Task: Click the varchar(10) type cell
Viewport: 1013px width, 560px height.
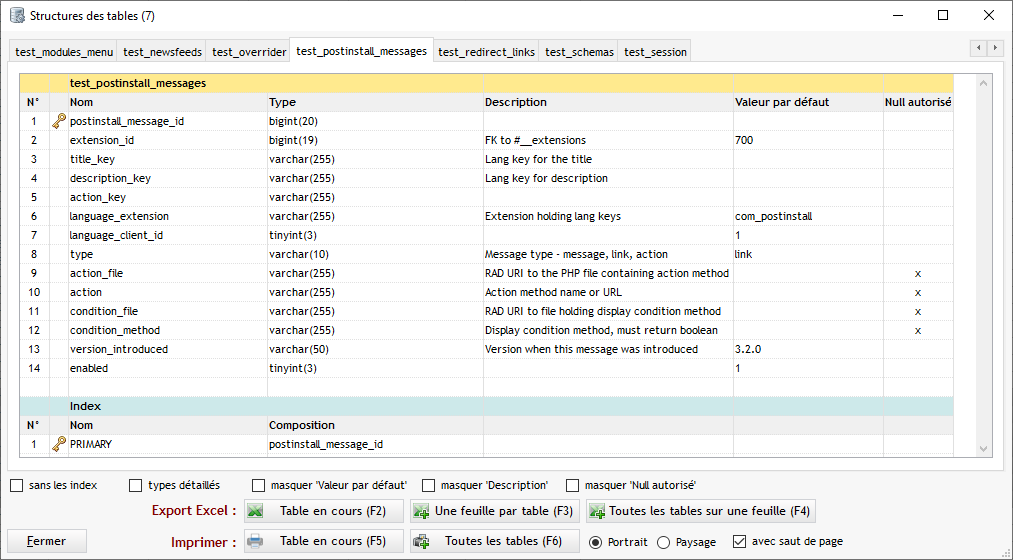Action: coord(375,254)
